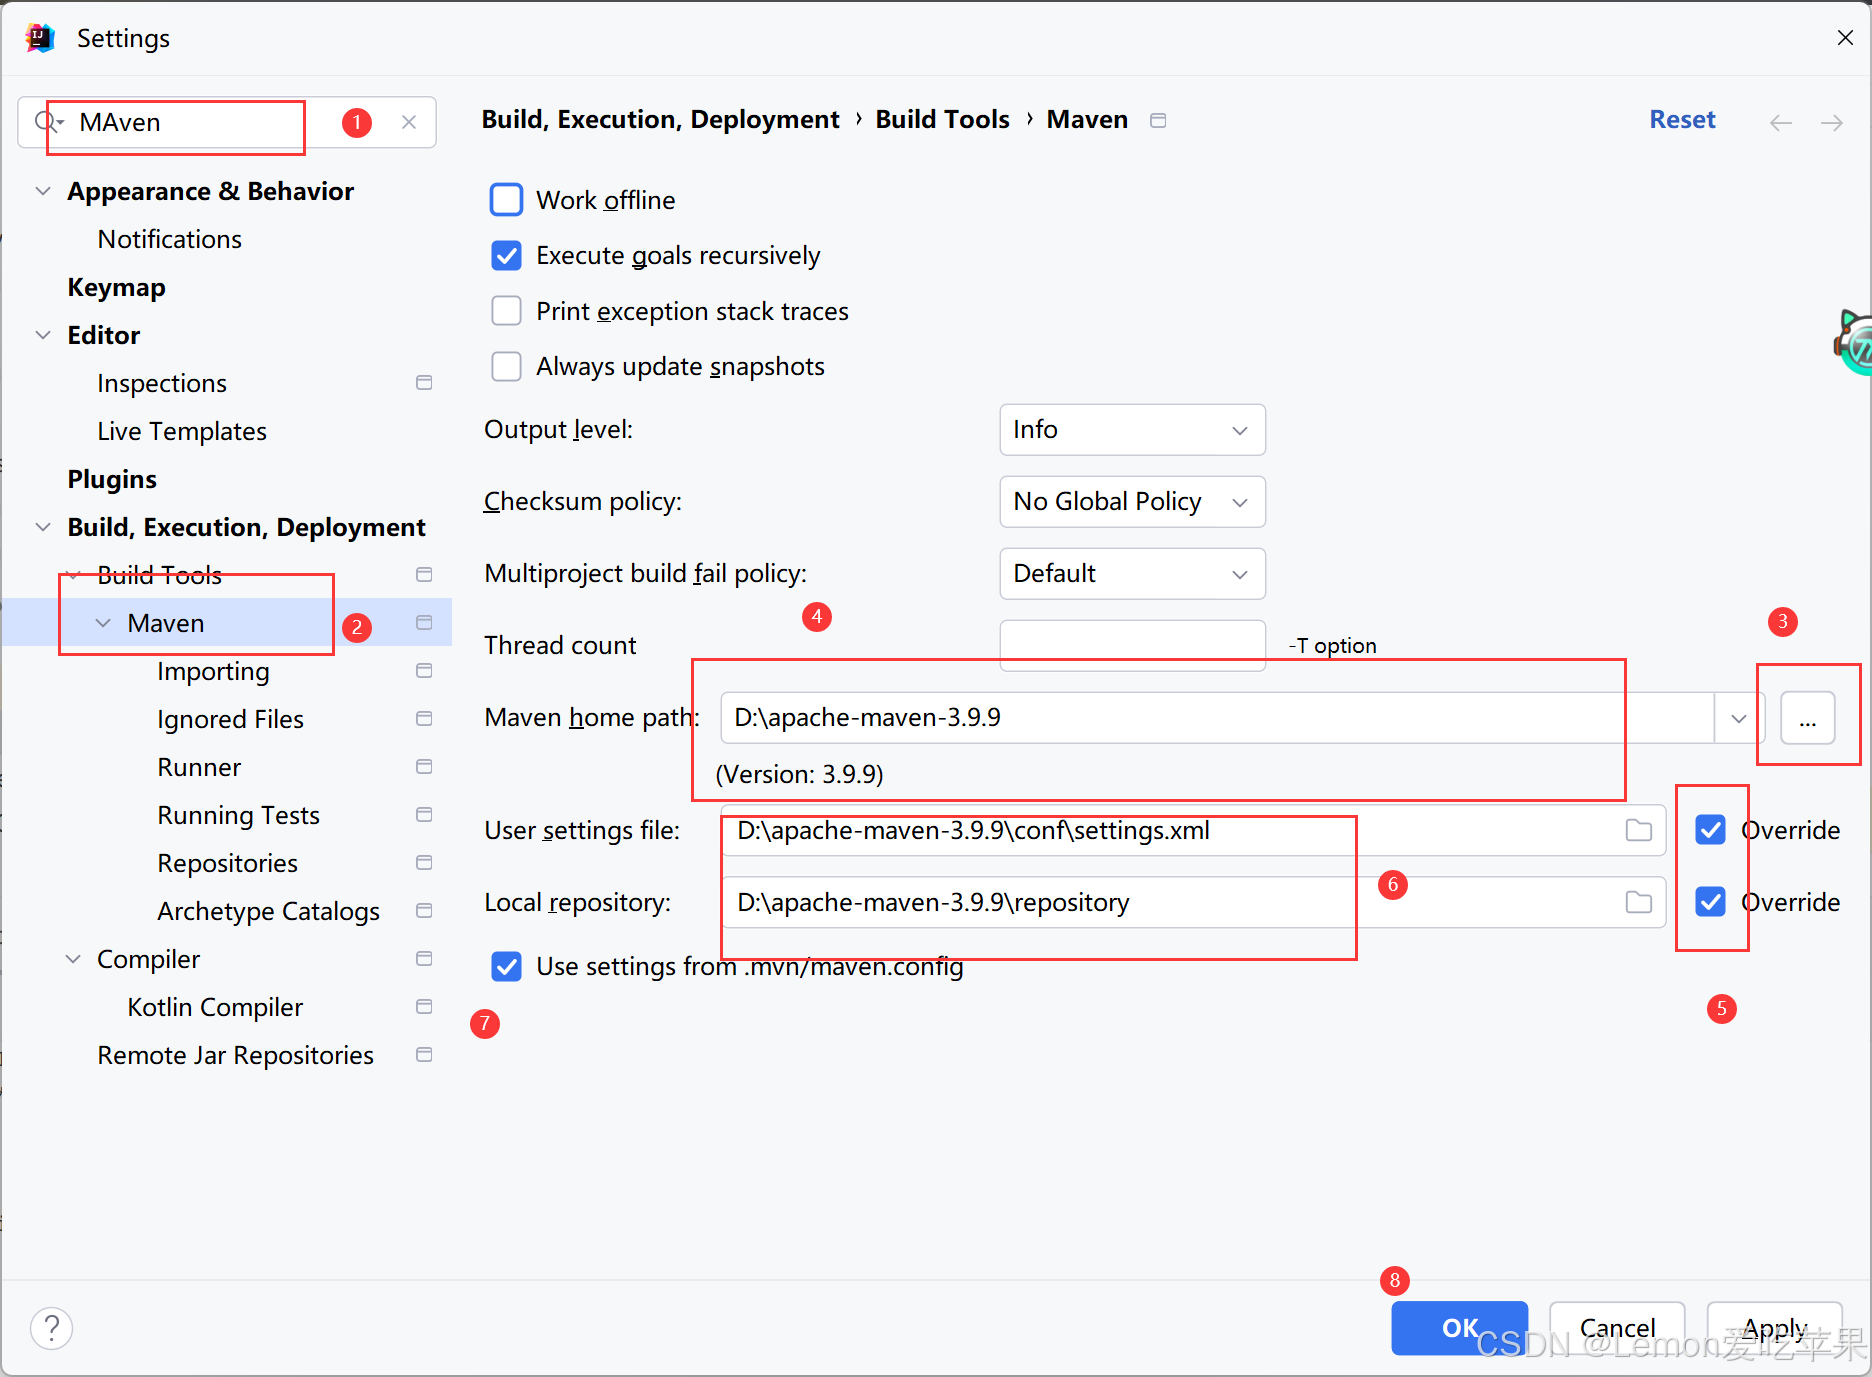Click project icon beside Runner
The width and height of the screenshot is (1872, 1377).
[424, 767]
